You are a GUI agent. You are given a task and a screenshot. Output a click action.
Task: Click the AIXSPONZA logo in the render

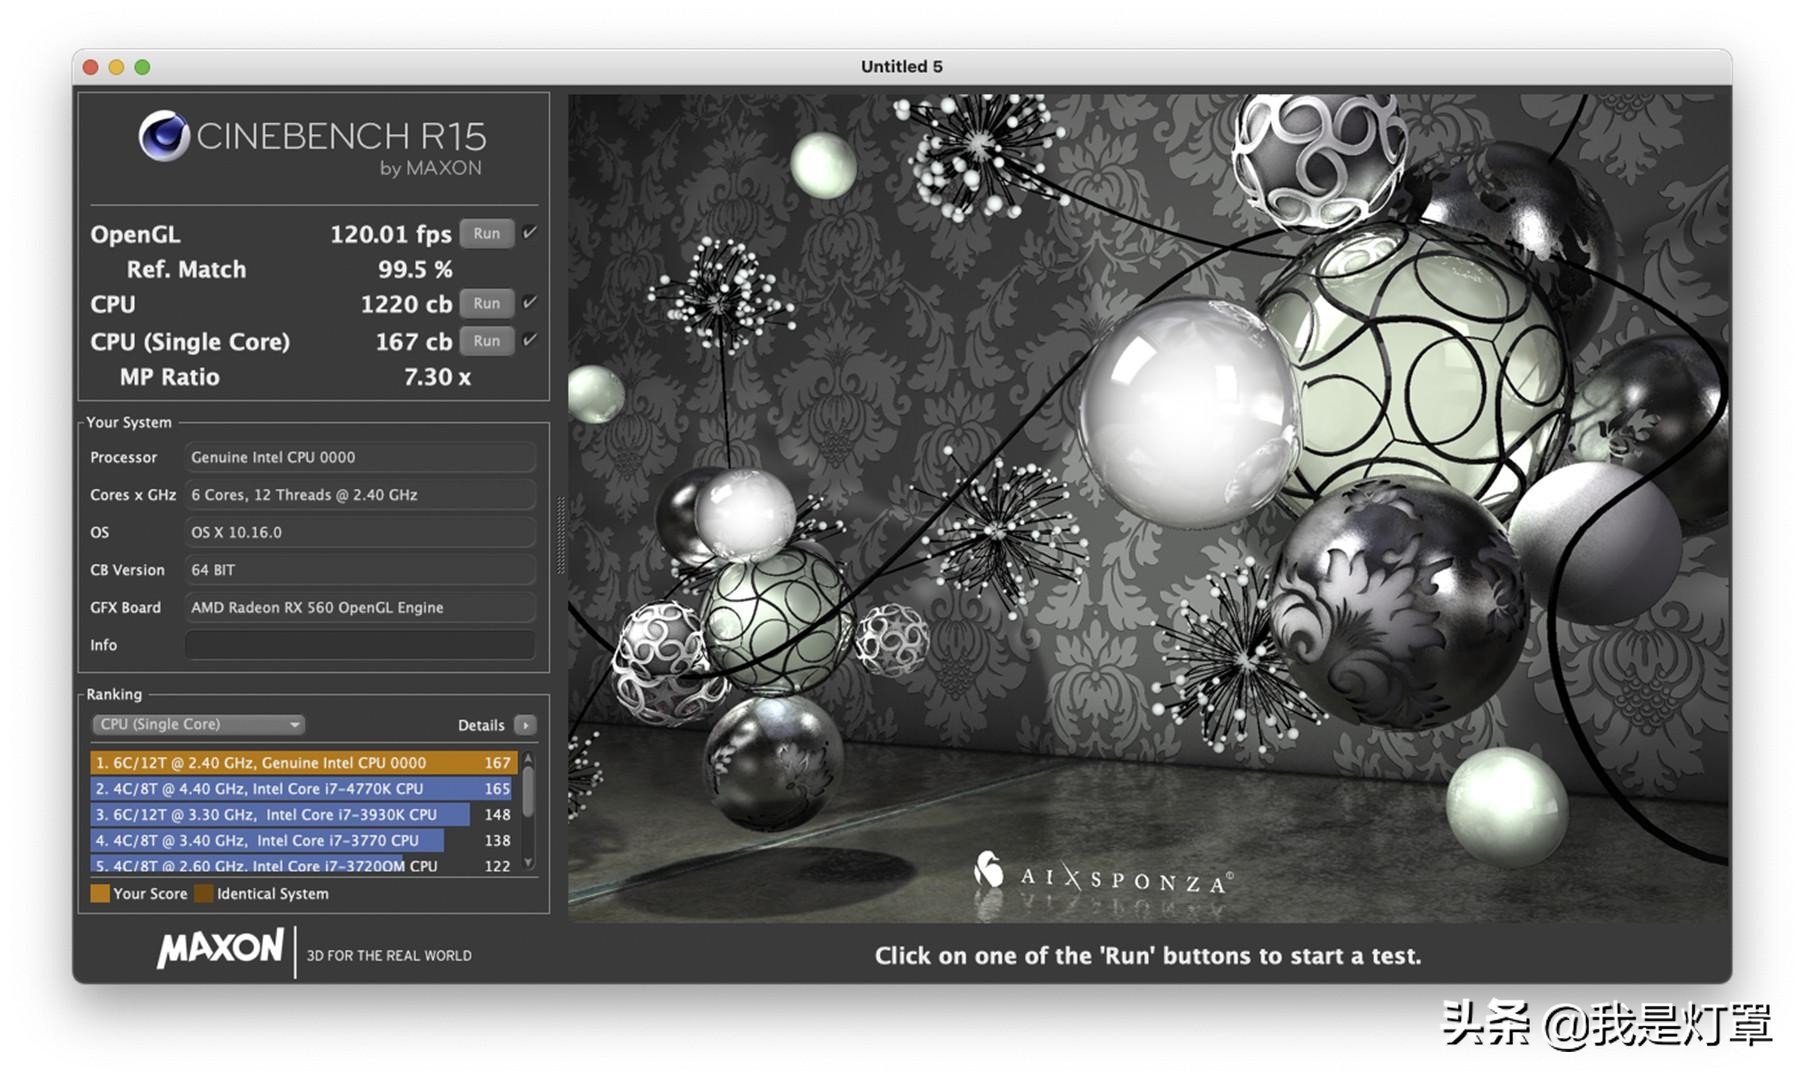tap(1103, 874)
